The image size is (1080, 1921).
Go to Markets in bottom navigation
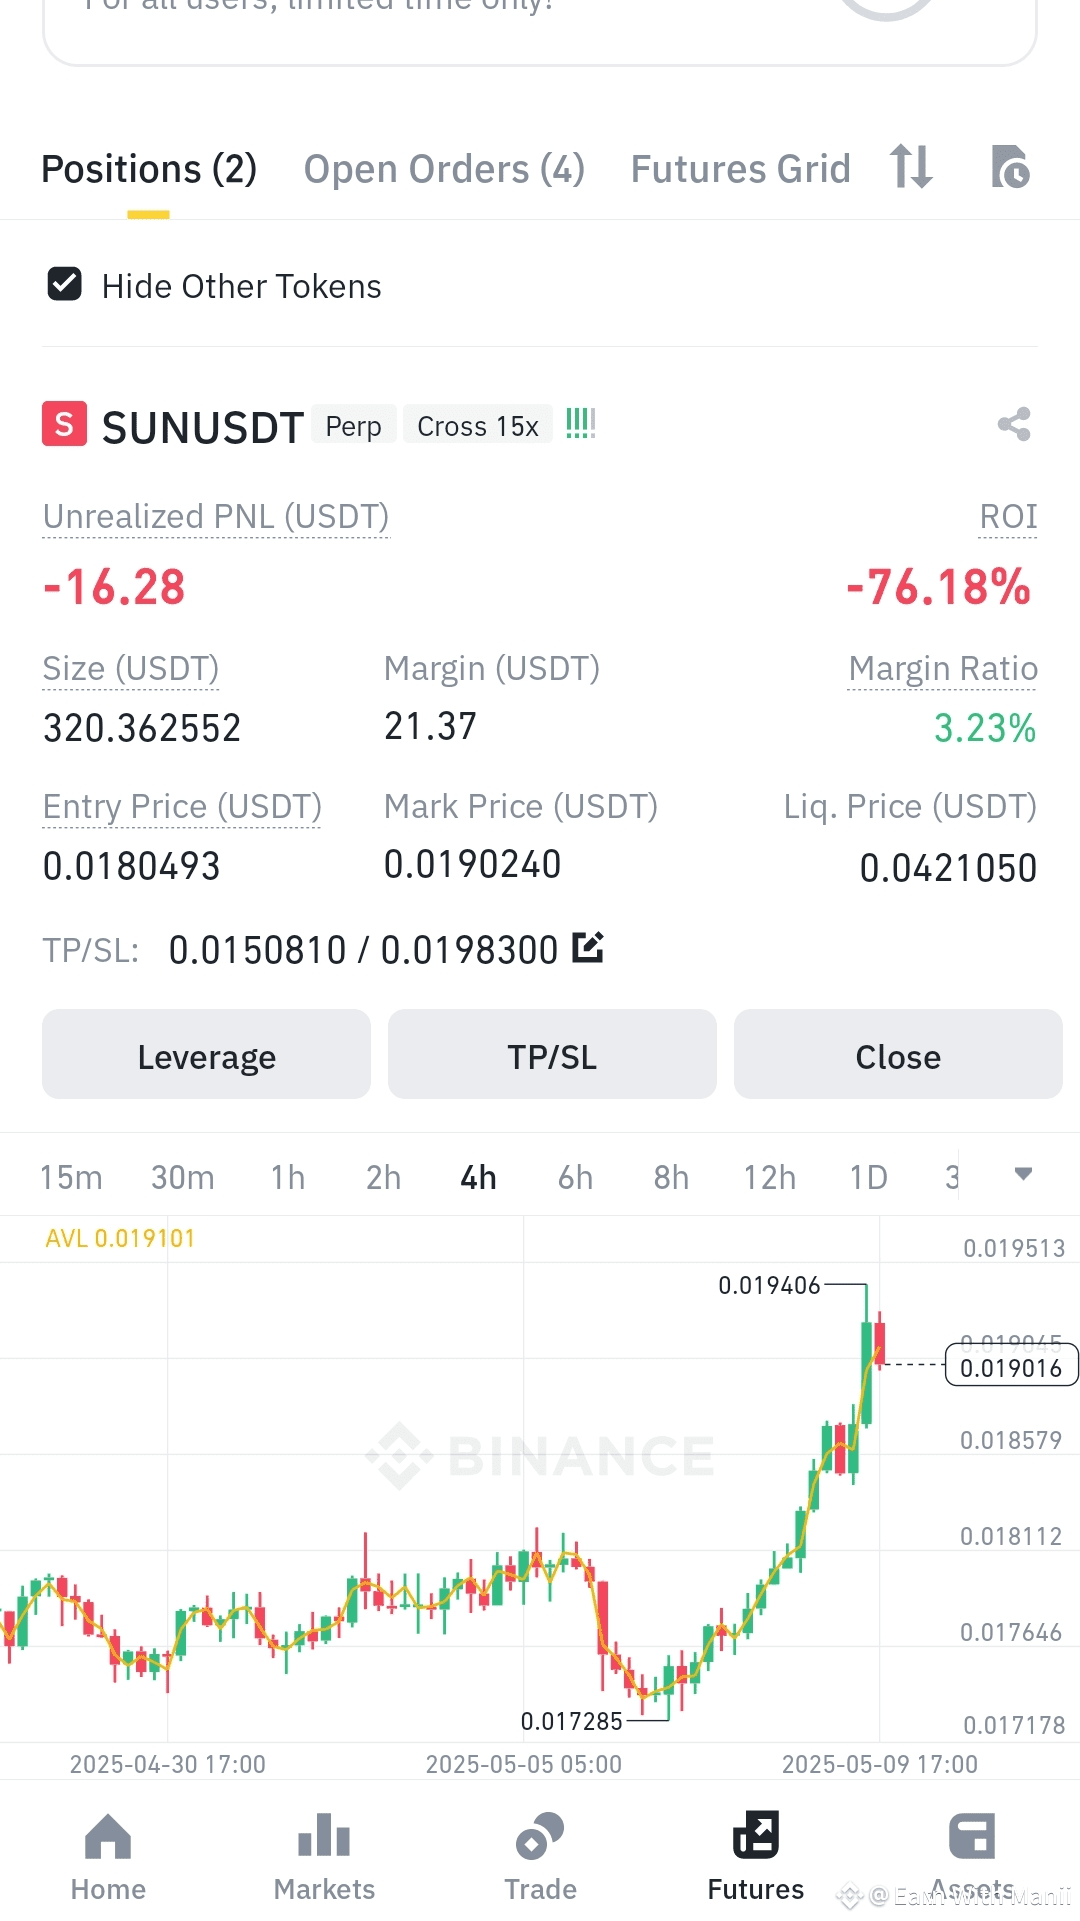(324, 1837)
